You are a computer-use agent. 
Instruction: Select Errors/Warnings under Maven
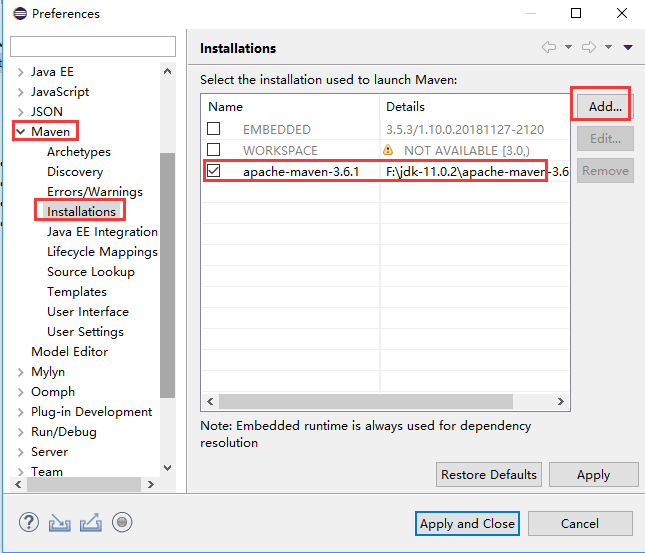point(95,192)
